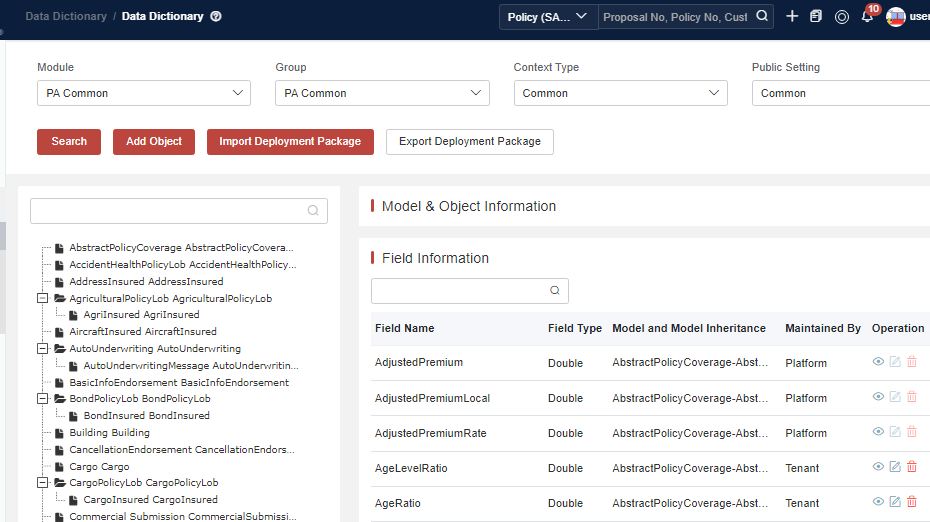The height and width of the screenshot is (522, 930).
Task: Delete the AgeRatio field
Action: (x=911, y=502)
